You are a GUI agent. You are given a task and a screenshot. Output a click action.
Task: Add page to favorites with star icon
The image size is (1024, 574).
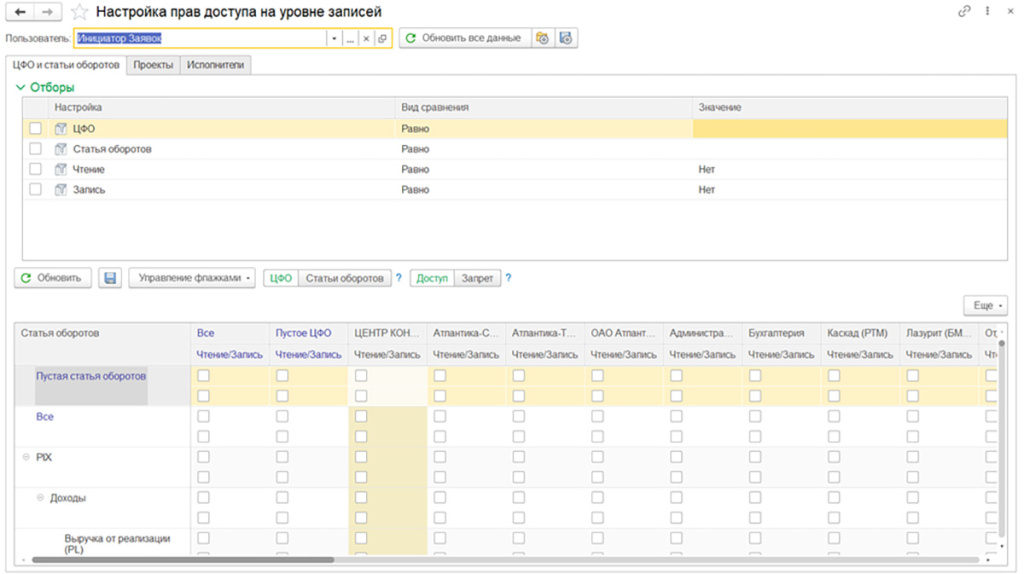(79, 12)
